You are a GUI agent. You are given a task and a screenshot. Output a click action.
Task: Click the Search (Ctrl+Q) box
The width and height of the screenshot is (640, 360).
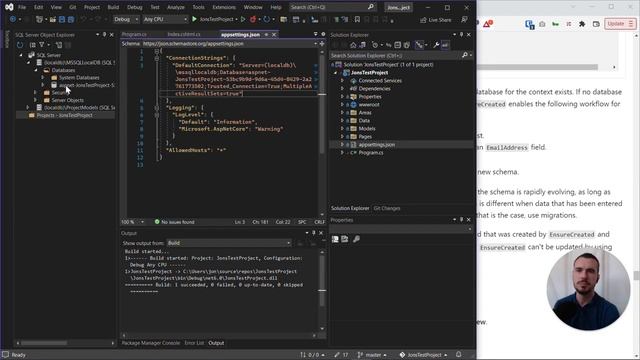332,7
